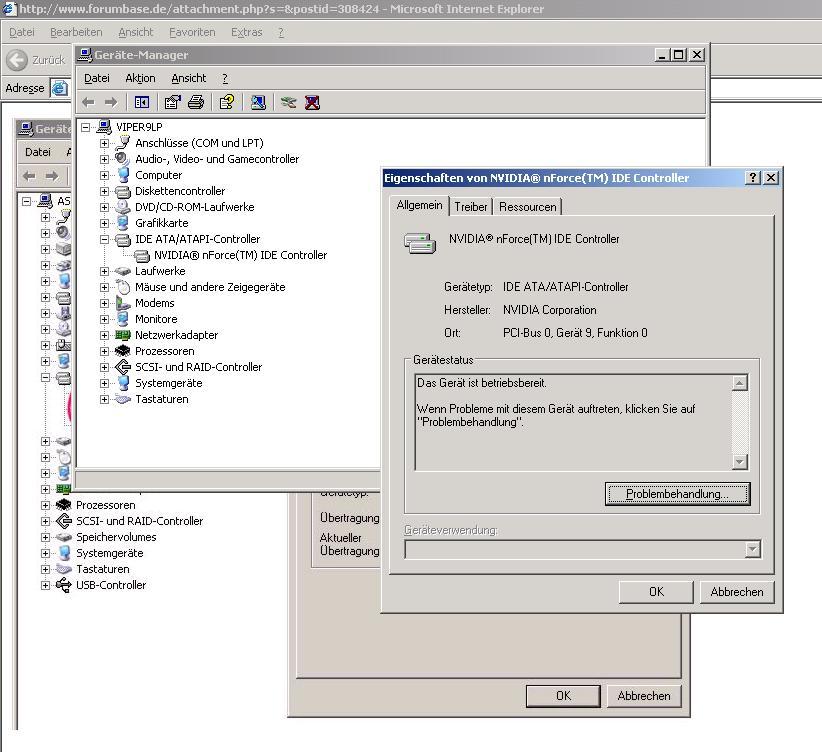Expand the Grafikkarte node
This screenshot has width=822, height=752.
[x=104, y=223]
